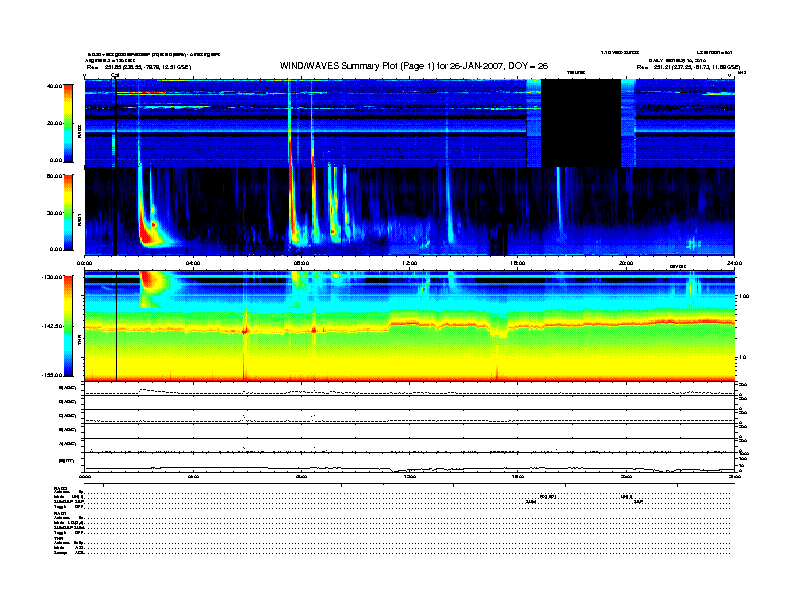Select the 0.00 label on RAD1 scale
Viewport: 792px width, 612px height.
click(x=56, y=249)
